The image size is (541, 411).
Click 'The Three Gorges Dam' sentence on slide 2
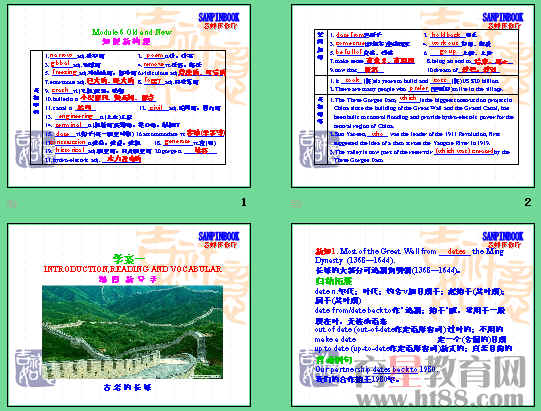[x=424, y=112]
